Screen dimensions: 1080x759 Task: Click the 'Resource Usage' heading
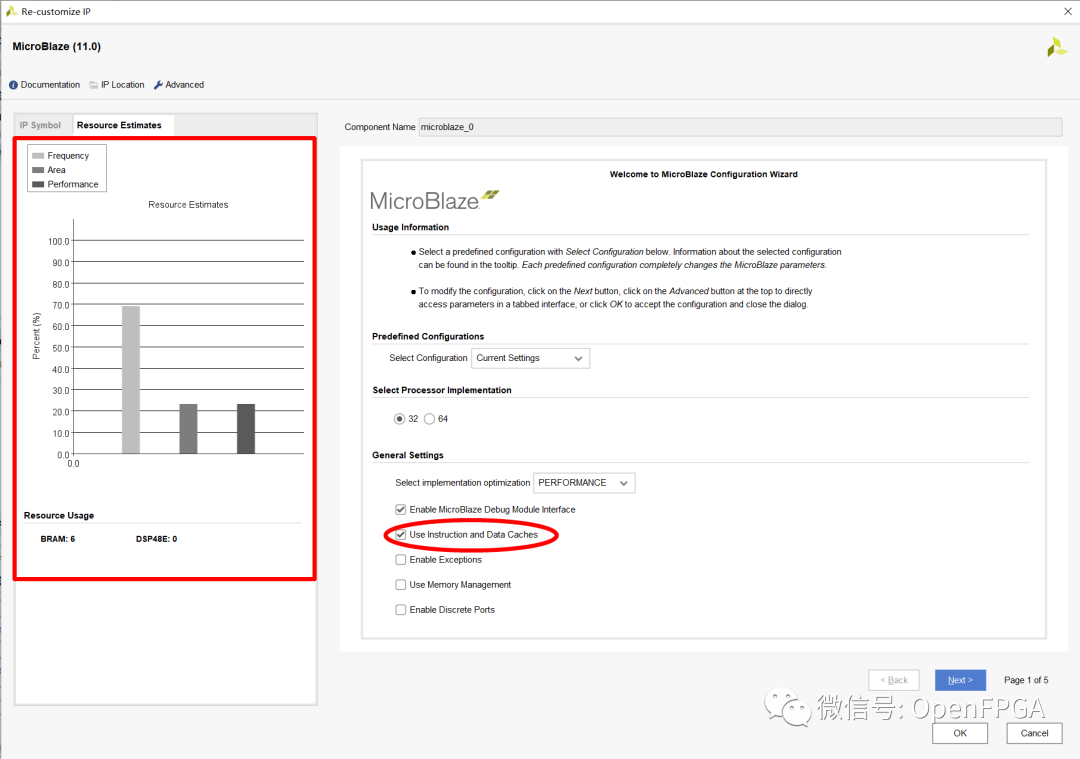(59, 515)
